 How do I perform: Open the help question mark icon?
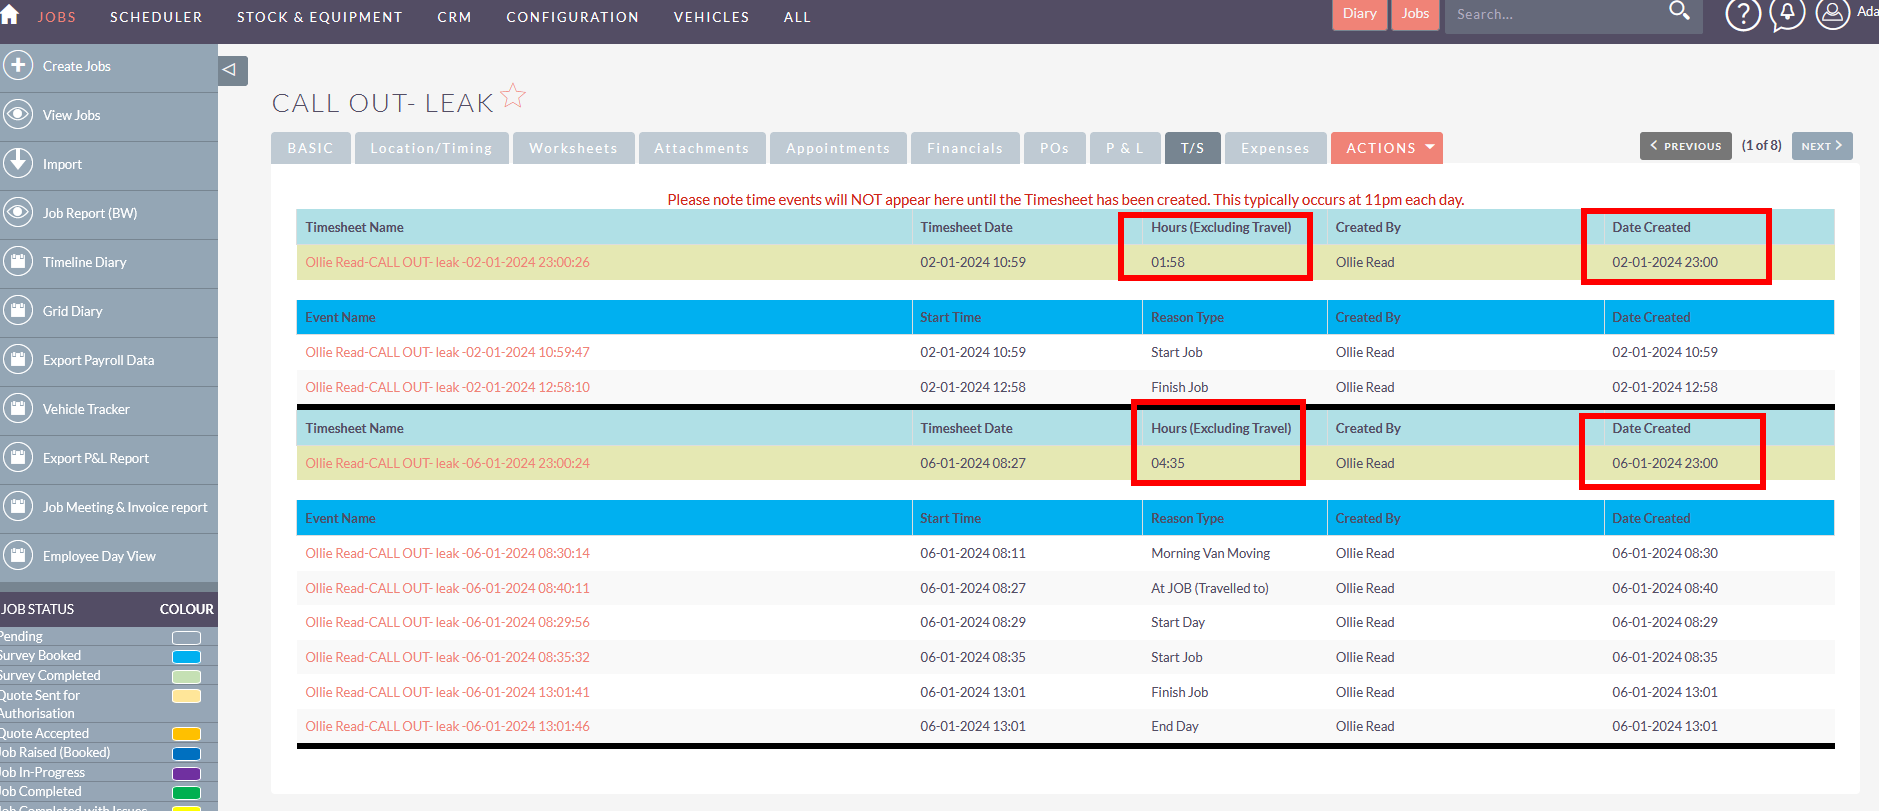coord(1743,15)
